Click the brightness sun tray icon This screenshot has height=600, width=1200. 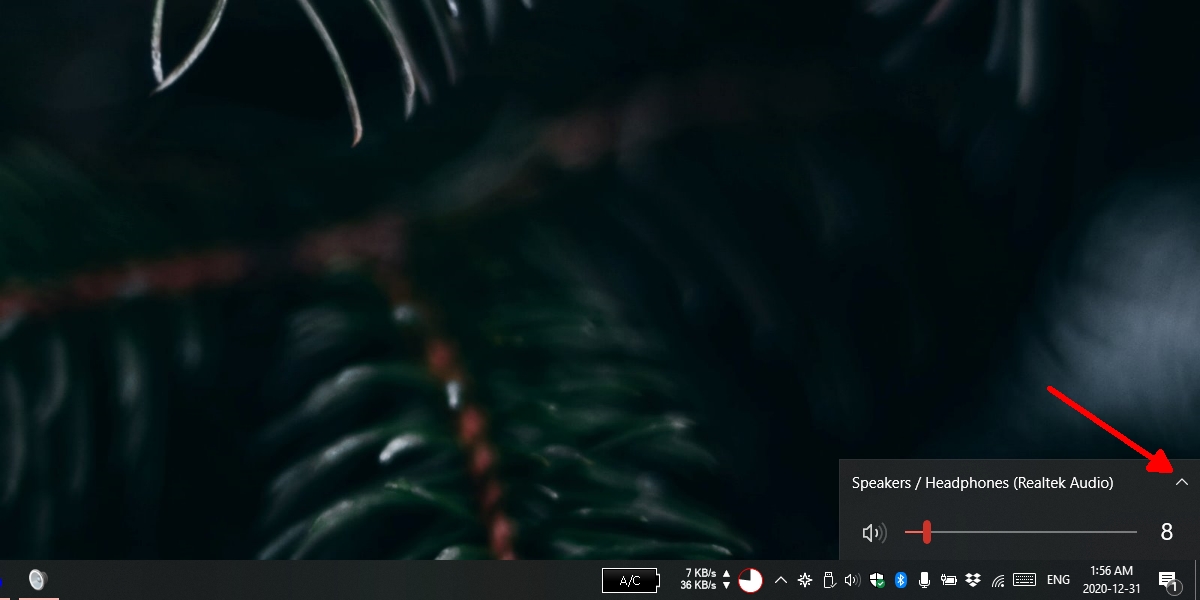805,580
